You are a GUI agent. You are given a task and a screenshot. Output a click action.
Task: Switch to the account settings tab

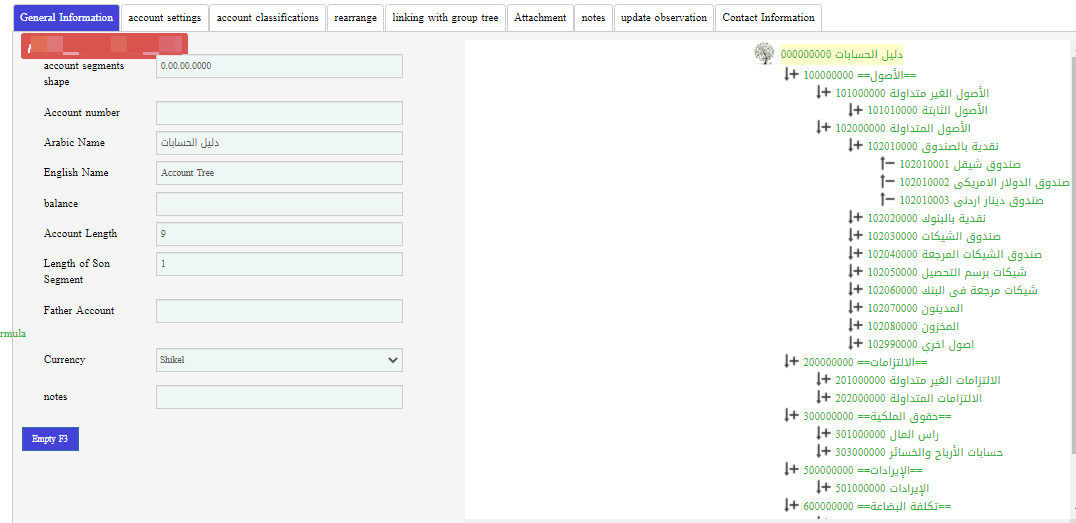pyautogui.click(x=165, y=18)
